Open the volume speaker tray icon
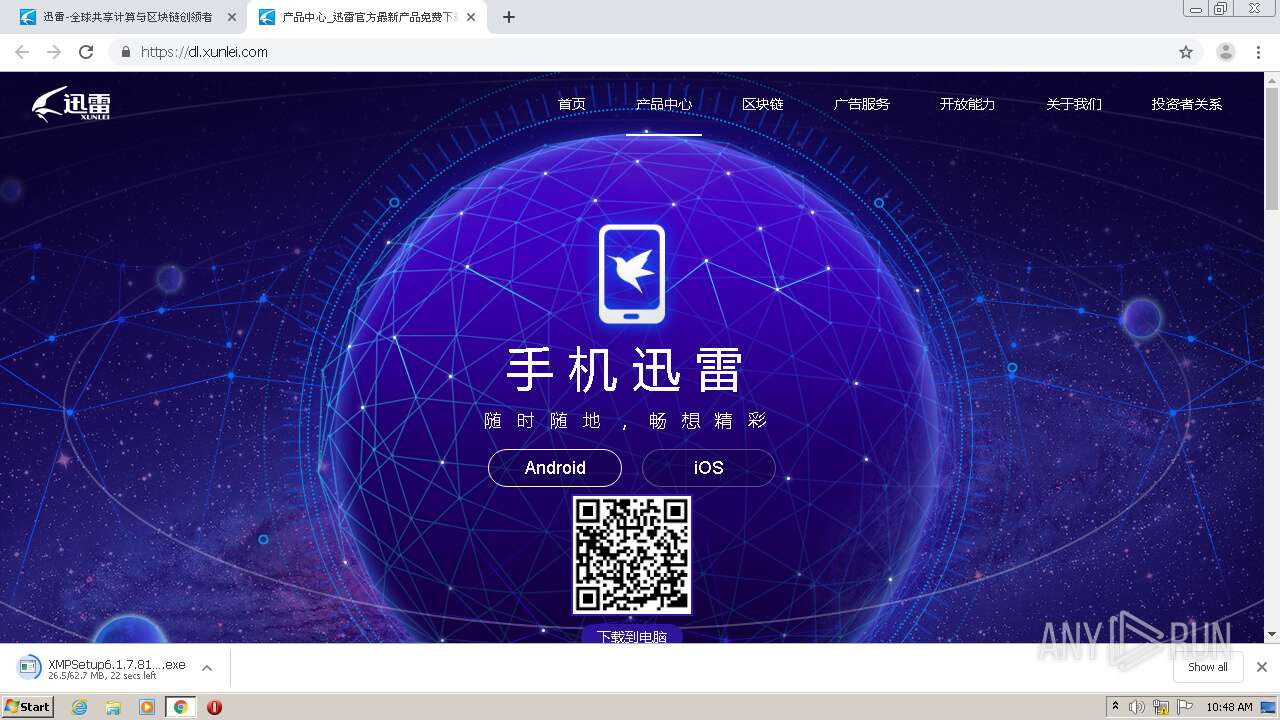This screenshot has width=1280, height=720. pyautogui.click(x=1137, y=707)
